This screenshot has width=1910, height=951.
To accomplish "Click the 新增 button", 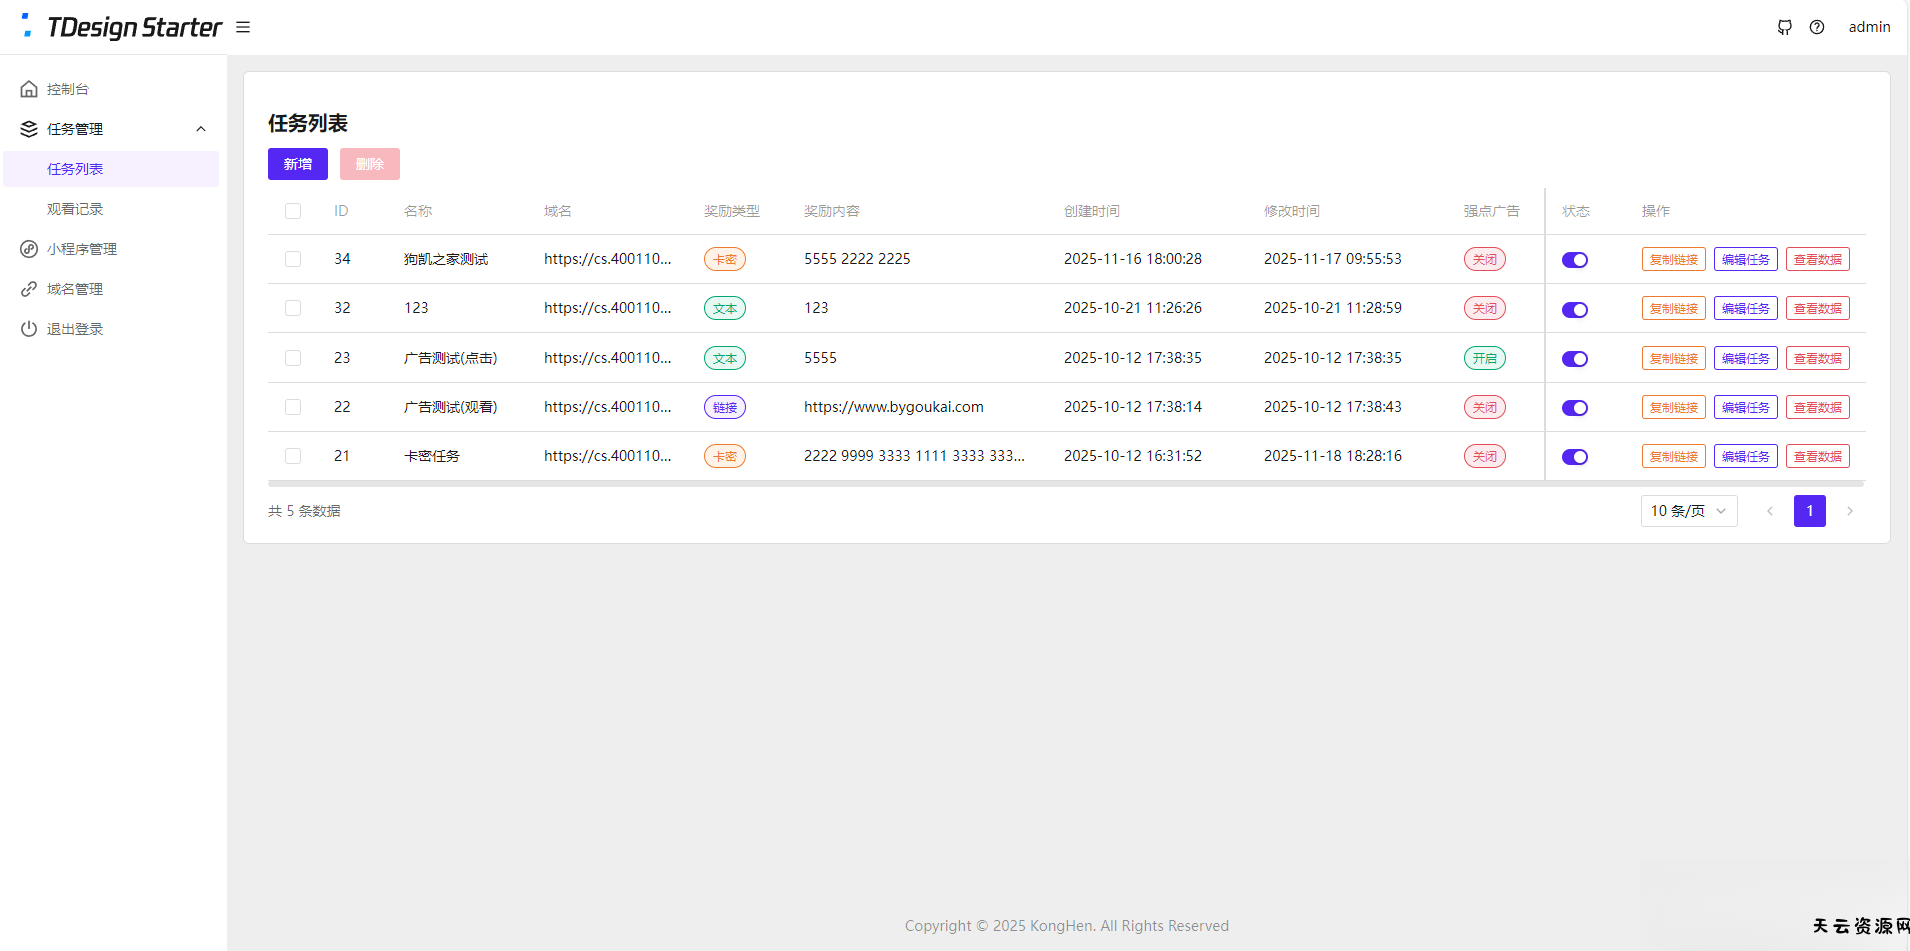I will pos(298,164).
